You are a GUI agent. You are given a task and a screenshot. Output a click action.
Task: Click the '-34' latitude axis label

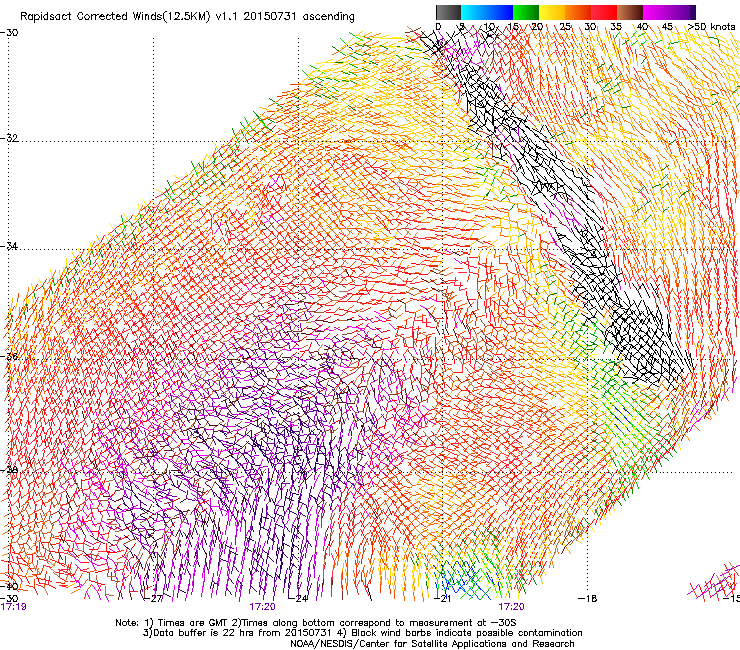9,246
